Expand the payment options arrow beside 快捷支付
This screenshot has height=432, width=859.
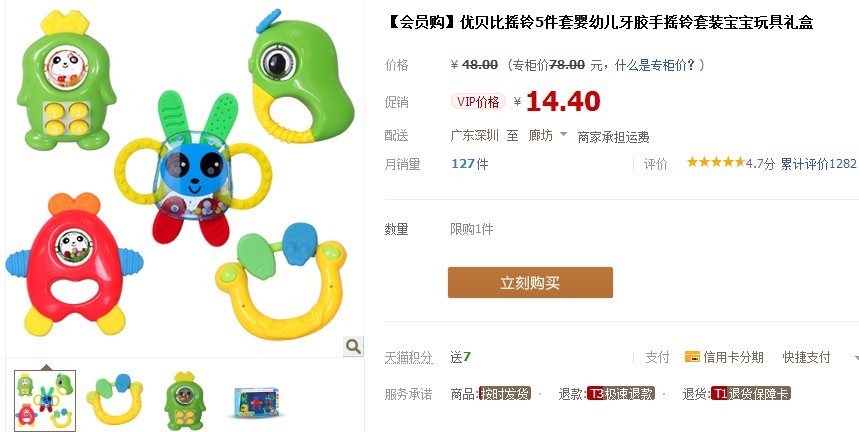pyautogui.click(x=856, y=358)
